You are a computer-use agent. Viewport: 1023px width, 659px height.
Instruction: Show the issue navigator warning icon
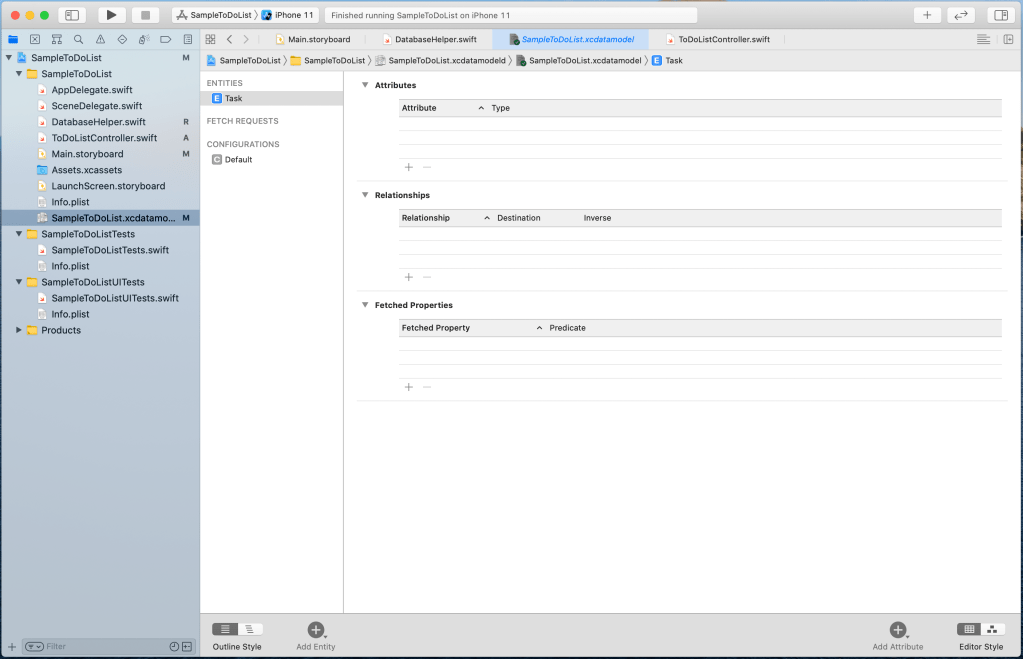click(101, 39)
